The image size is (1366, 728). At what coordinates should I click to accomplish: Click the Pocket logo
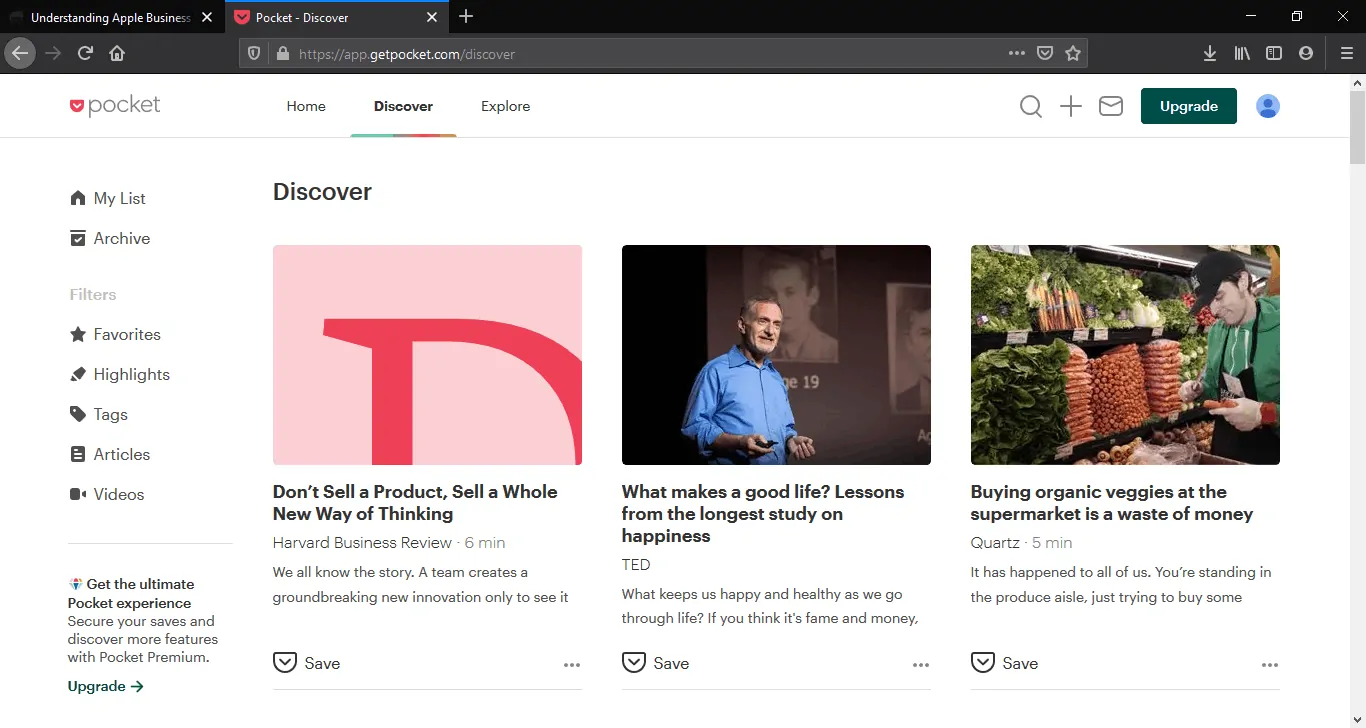(x=114, y=105)
